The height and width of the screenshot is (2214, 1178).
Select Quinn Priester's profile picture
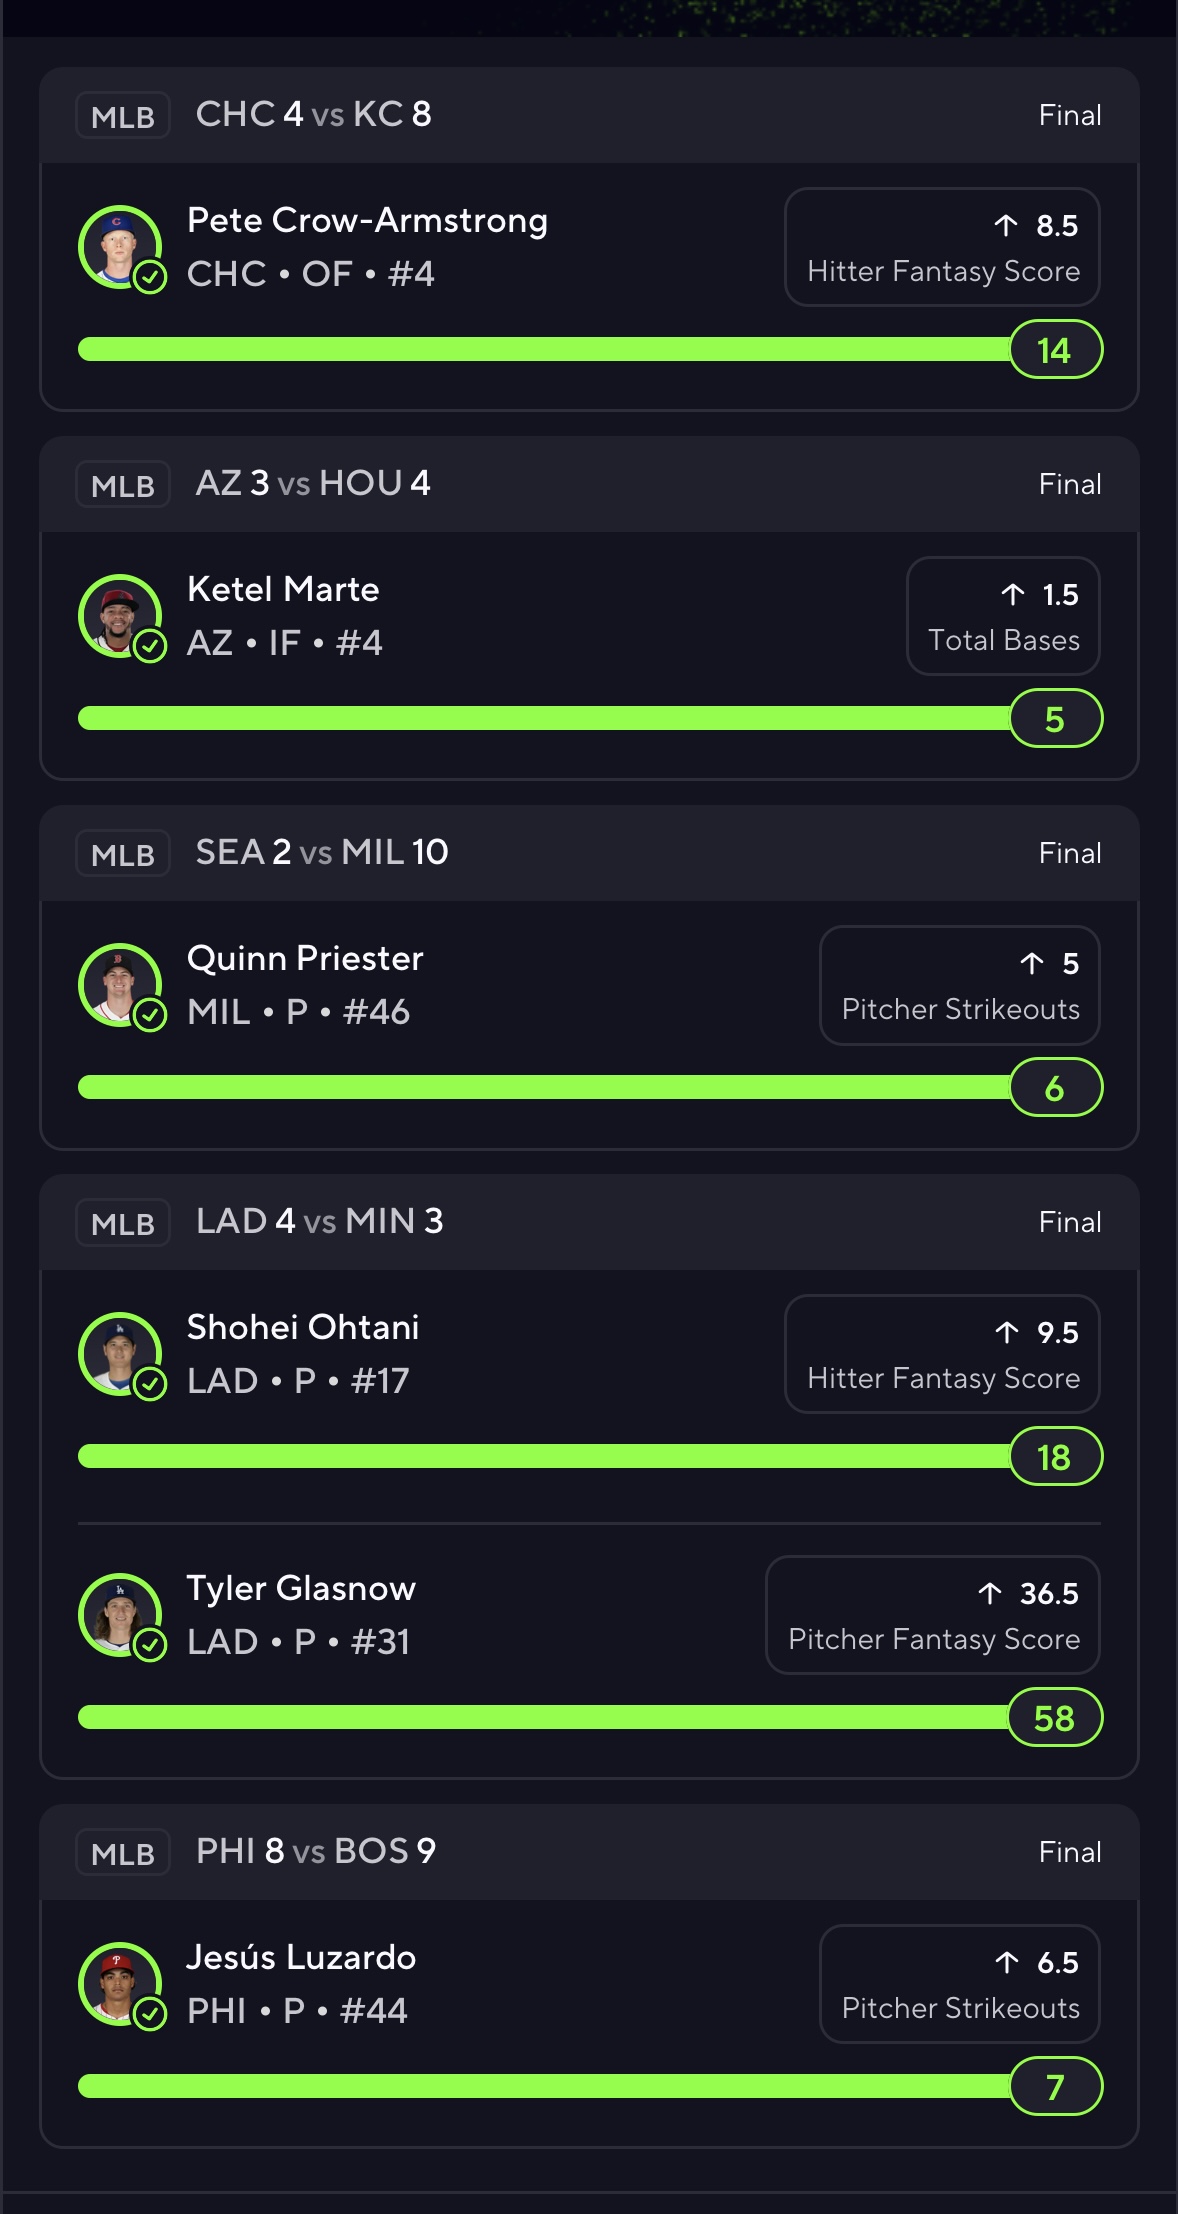[120, 984]
